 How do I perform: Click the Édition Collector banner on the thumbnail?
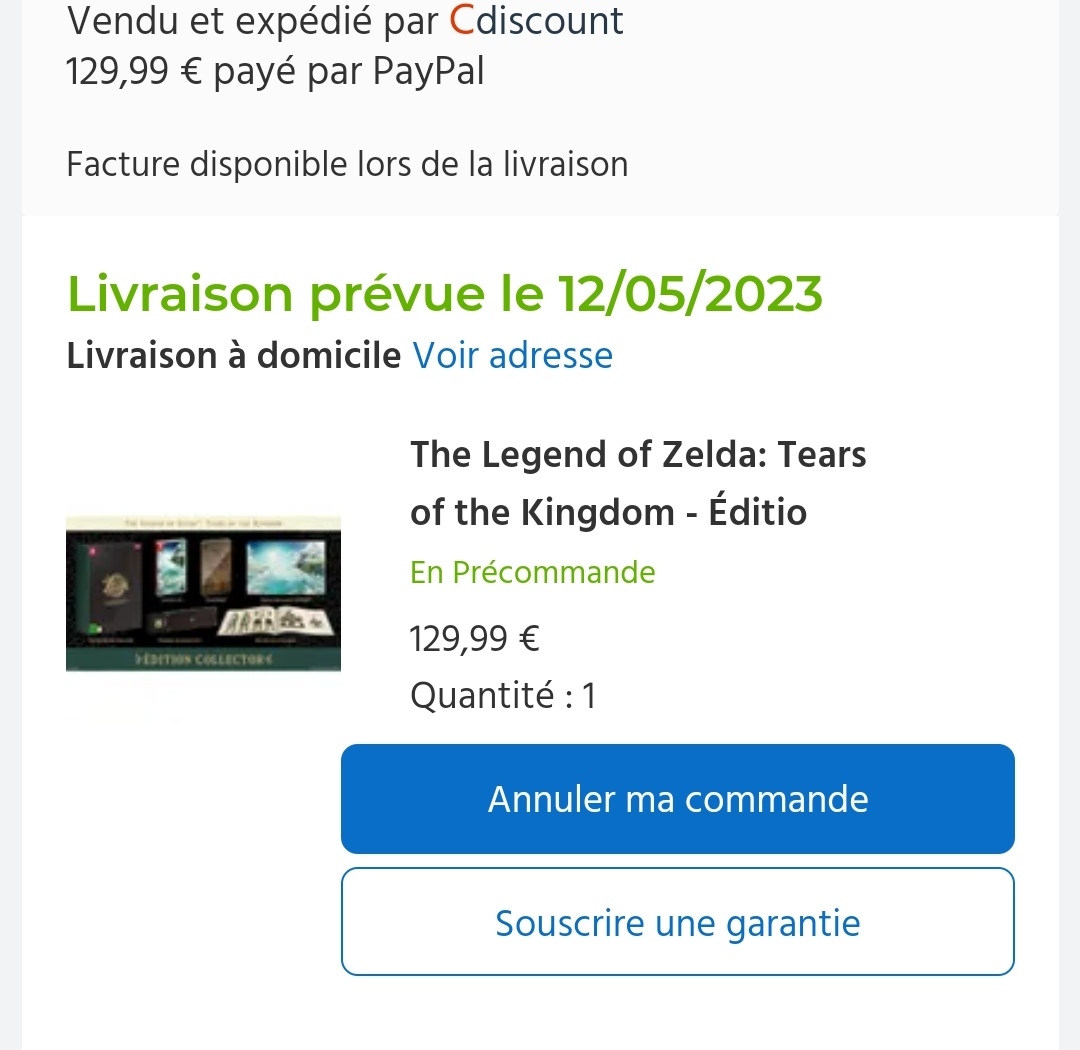pyautogui.click(x=203, y=659)
